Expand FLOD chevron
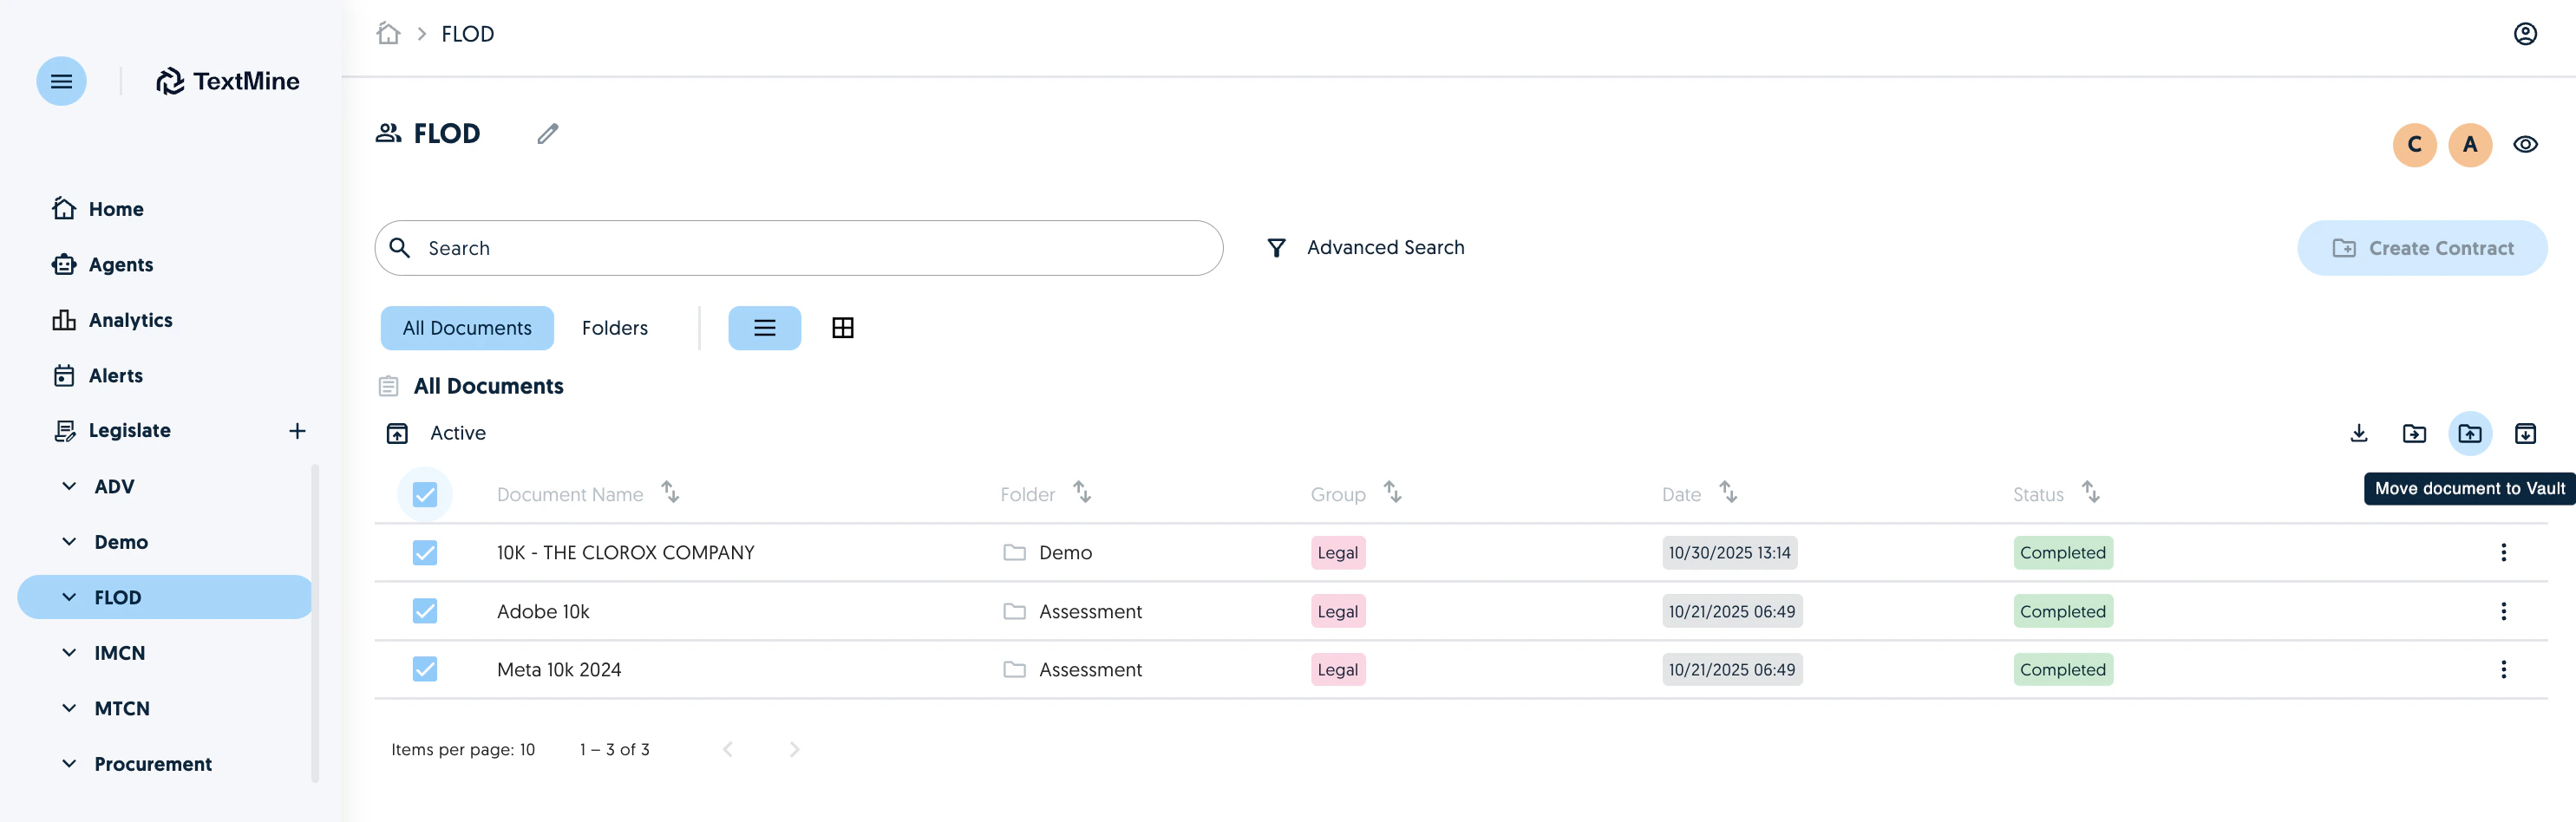 pyautogui.click(x=69, y=597)
